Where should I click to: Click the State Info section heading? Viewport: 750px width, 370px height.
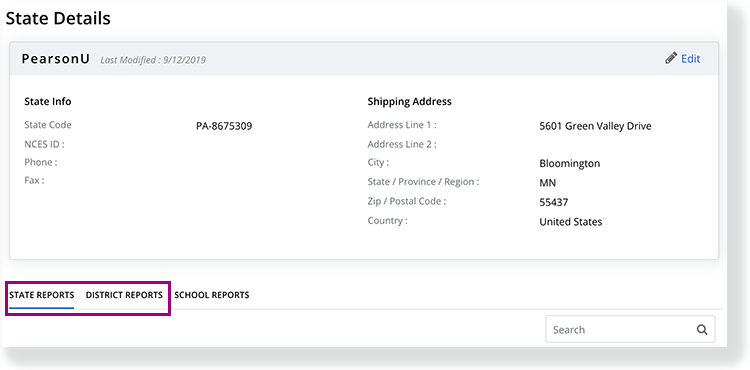[x=48, y=101]
